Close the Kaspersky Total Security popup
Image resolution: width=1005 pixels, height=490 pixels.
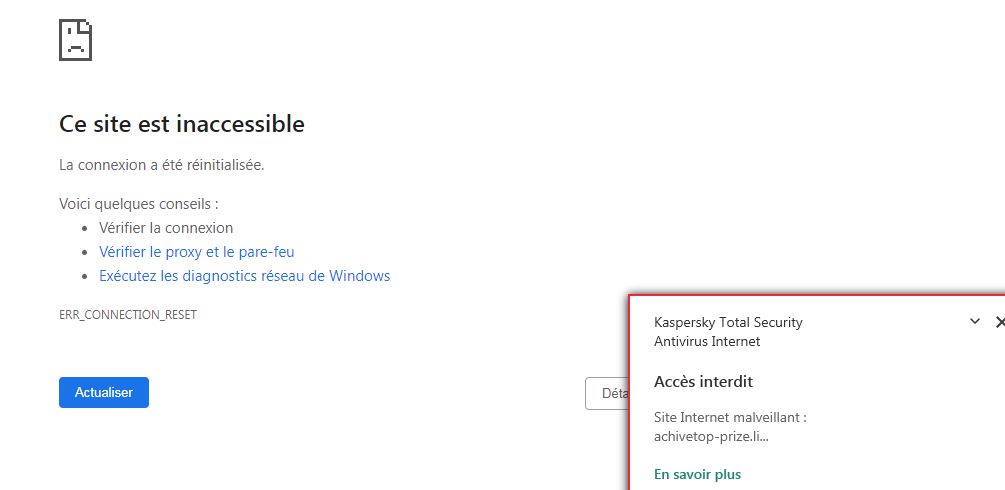[x=999, y=322]
